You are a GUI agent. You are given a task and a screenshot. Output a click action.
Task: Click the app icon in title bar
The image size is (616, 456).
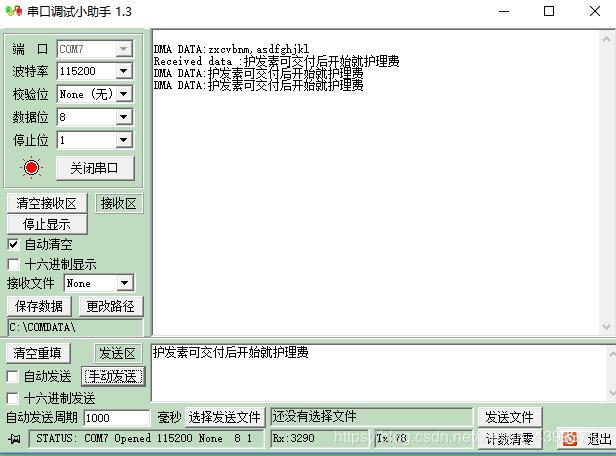[14, 11]
